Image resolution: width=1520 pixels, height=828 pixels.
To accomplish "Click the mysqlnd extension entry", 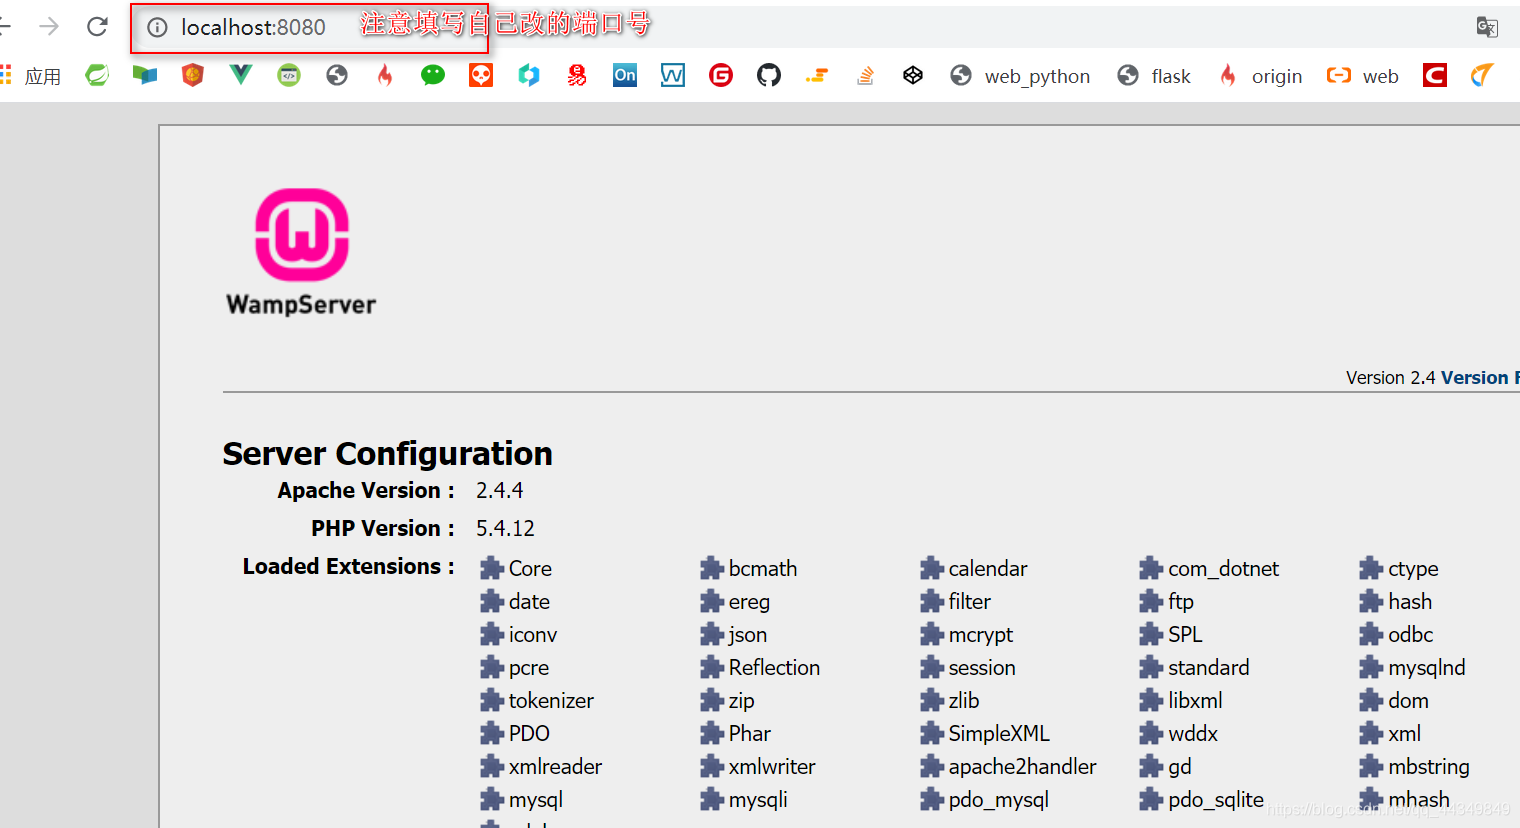I will 1412,667.
